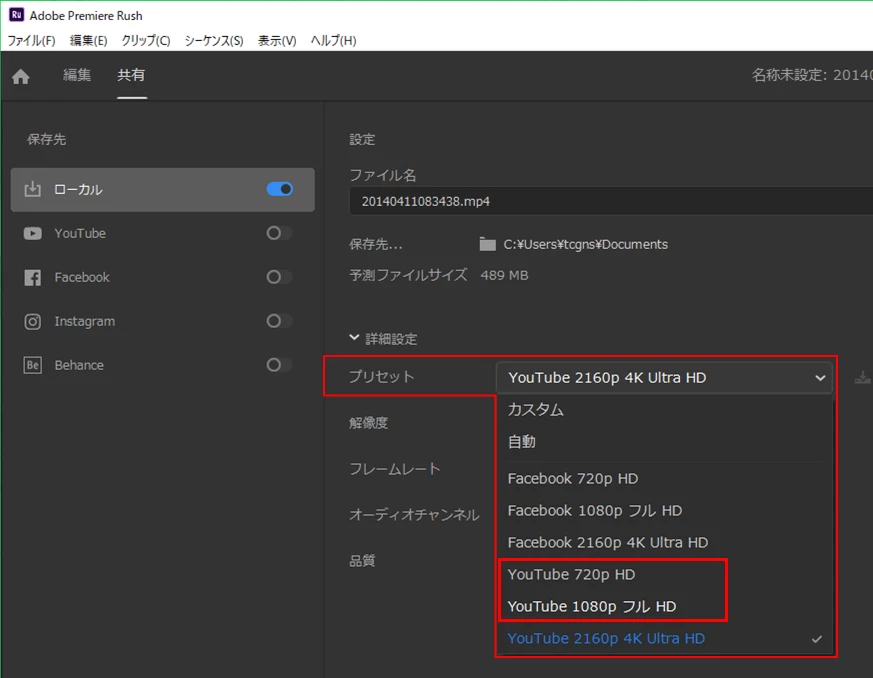Click the Adobe Premiere Rush app icon
This screenshot has width=873, height=678.
(x=16, y=15)
